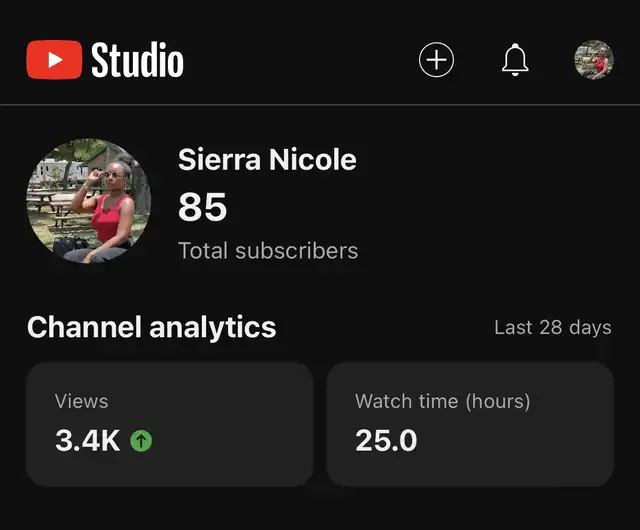The width and height of the screenshot is (640, 530).
Task: Tap the red YouTube play icon
Action: [54, 60]
